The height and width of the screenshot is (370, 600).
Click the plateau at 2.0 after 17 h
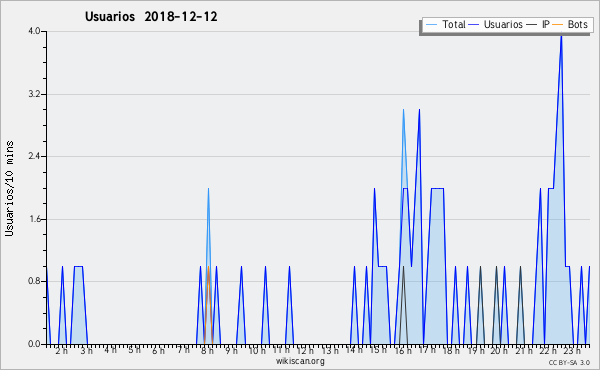[437, 188]
